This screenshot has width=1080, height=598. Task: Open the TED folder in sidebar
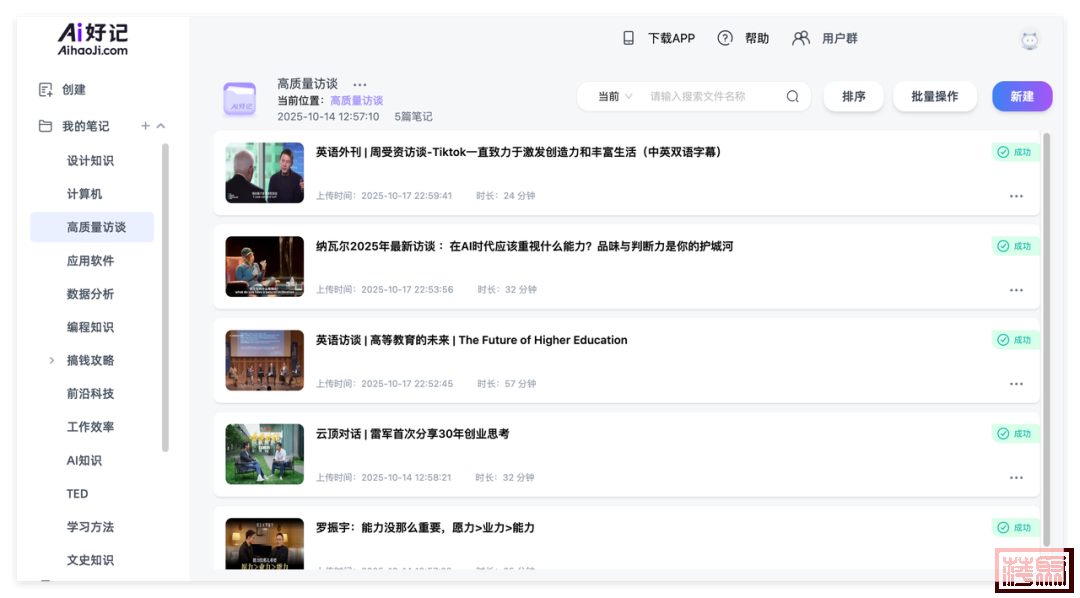pos(78,494)
